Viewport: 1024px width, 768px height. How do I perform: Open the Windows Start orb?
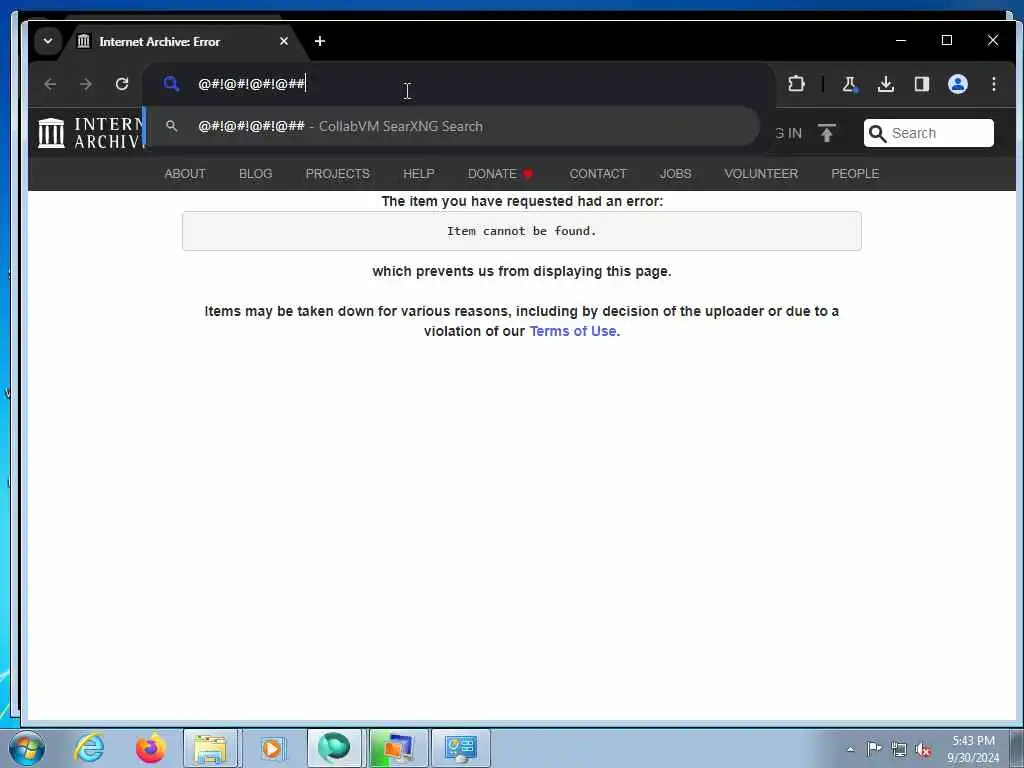[27, 748]
